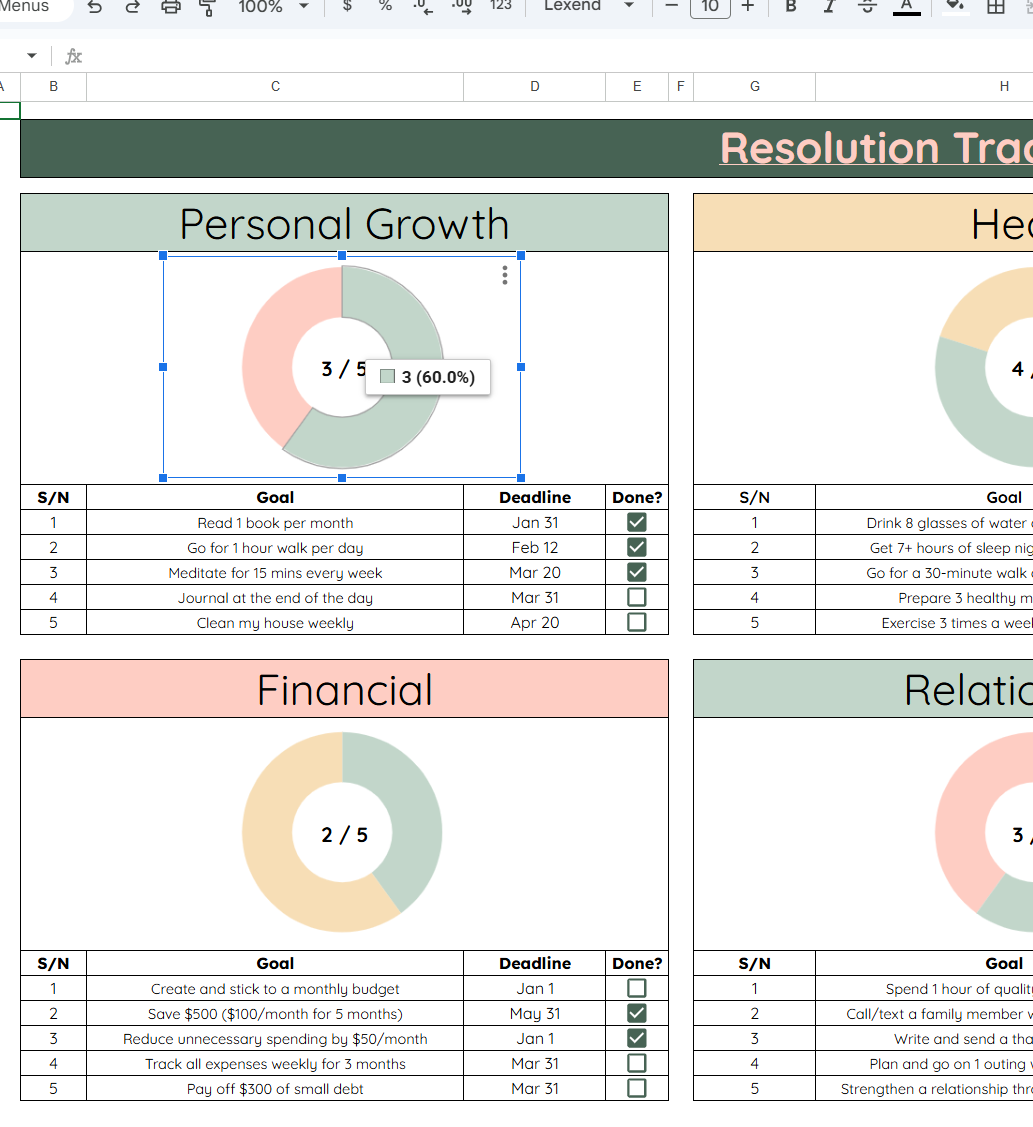Screen dimensions: 1033x1127
Task: Click the font size input field
Action: click(x=710, y=6)
